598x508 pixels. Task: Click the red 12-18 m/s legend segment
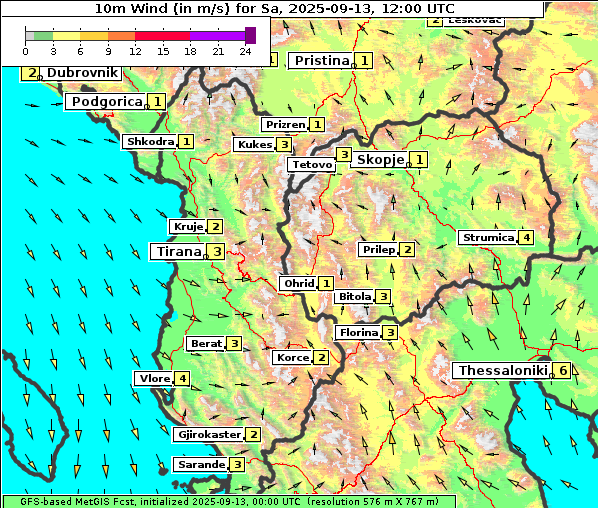tap(162, 36)
